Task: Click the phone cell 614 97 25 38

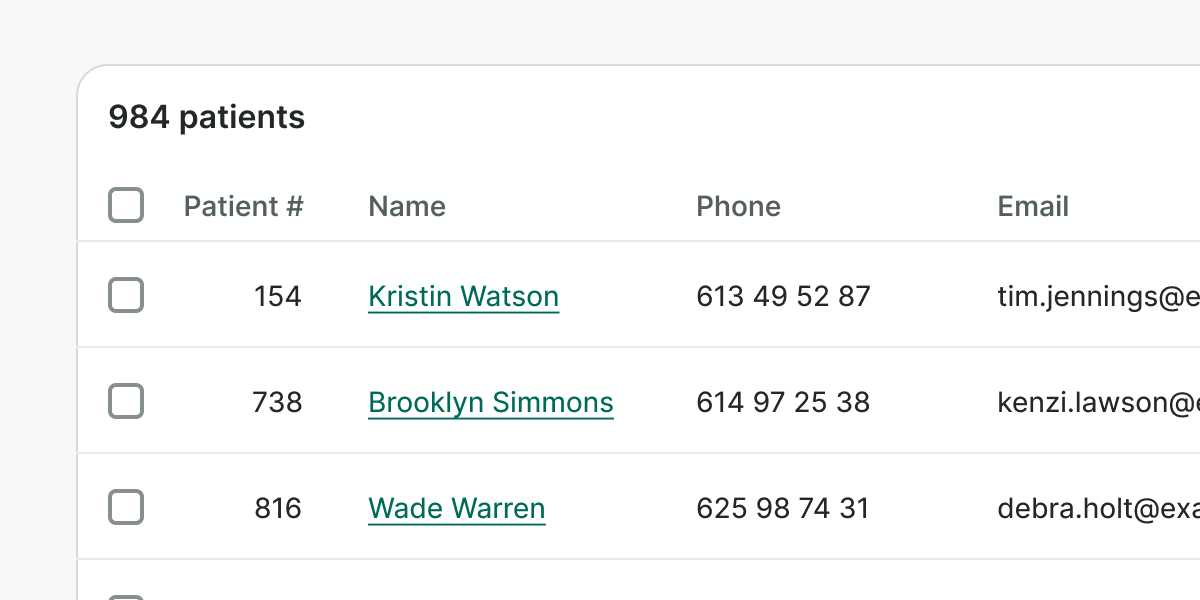Action: (x=783, y=402)
